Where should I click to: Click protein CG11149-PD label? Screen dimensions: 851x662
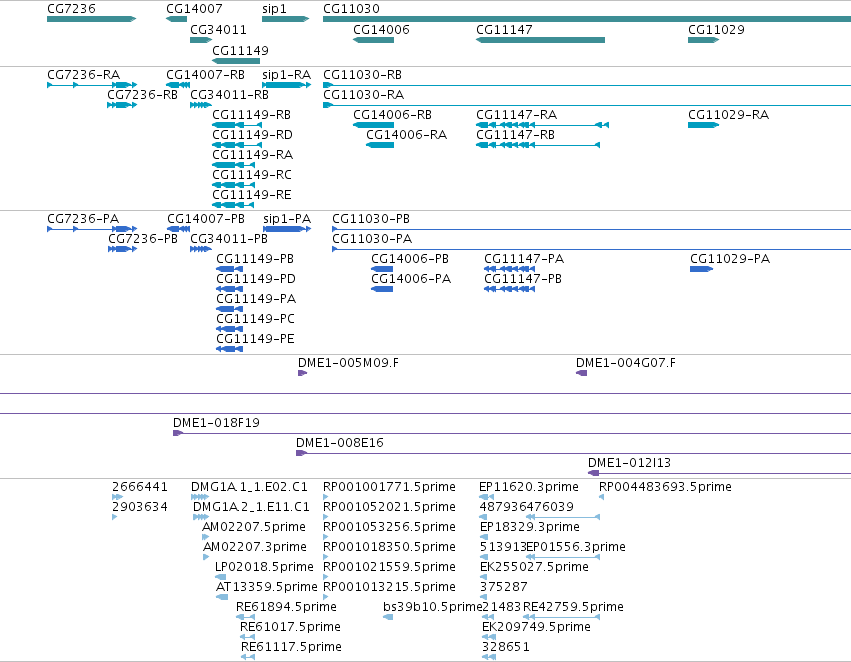(256, 279)
